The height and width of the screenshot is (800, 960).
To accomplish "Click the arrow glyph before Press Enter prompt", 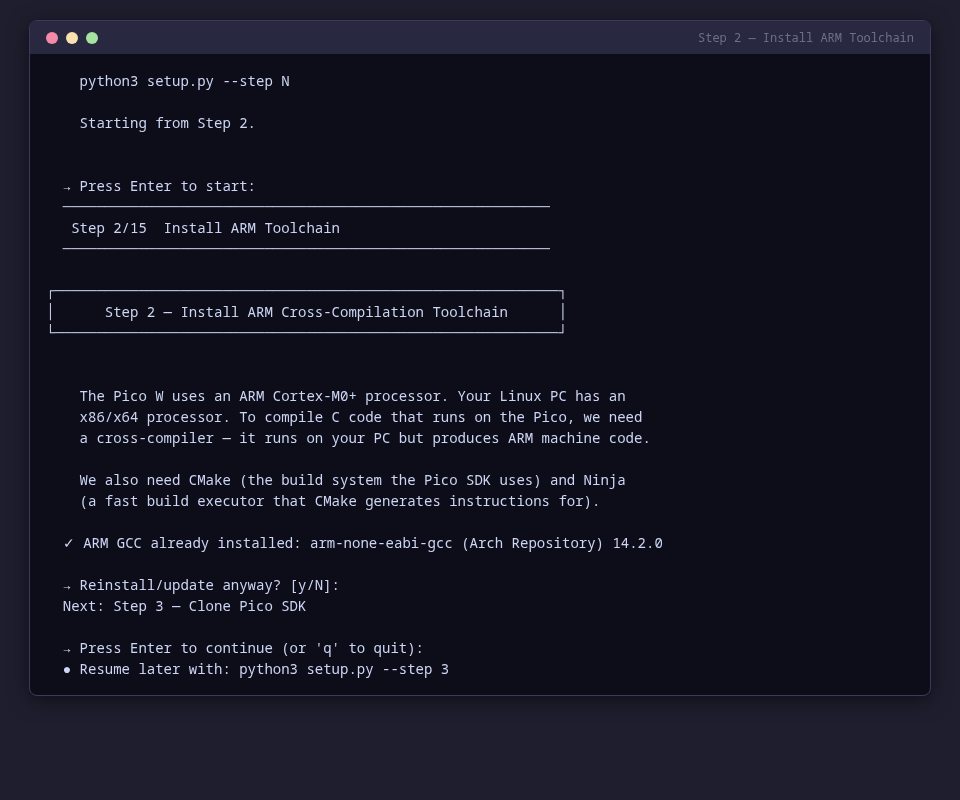I will (66, 187).
